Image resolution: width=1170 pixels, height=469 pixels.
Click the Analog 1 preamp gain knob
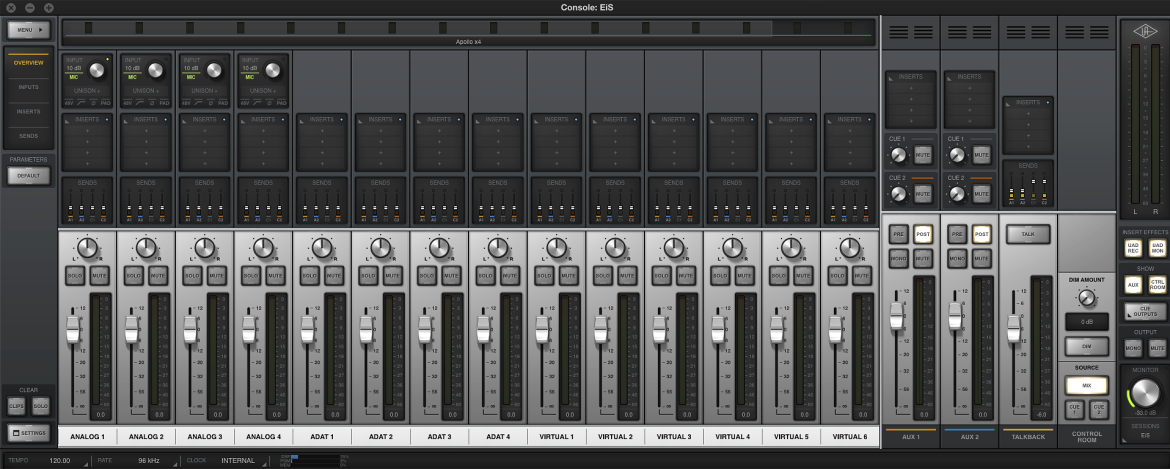97,70
